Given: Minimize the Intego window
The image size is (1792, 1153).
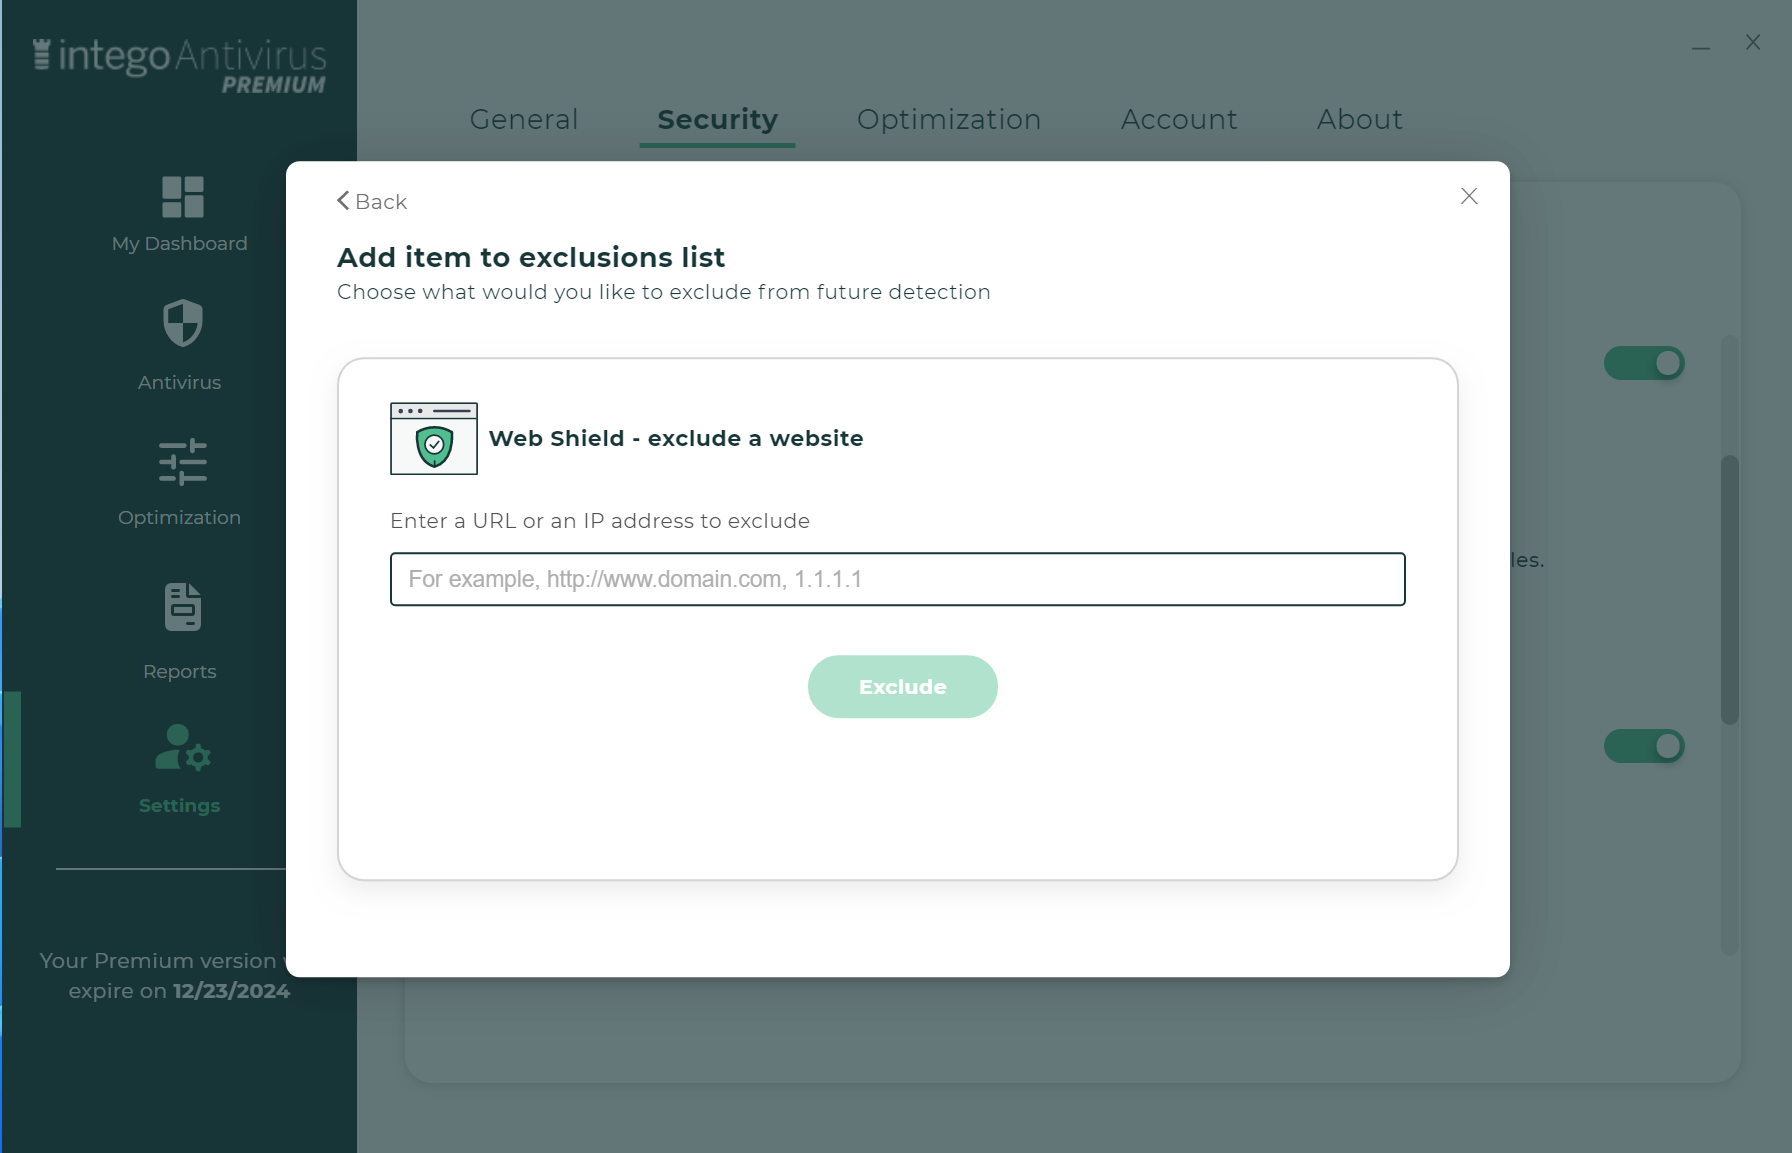Looking at the screenshot, I should point(1701,45).
